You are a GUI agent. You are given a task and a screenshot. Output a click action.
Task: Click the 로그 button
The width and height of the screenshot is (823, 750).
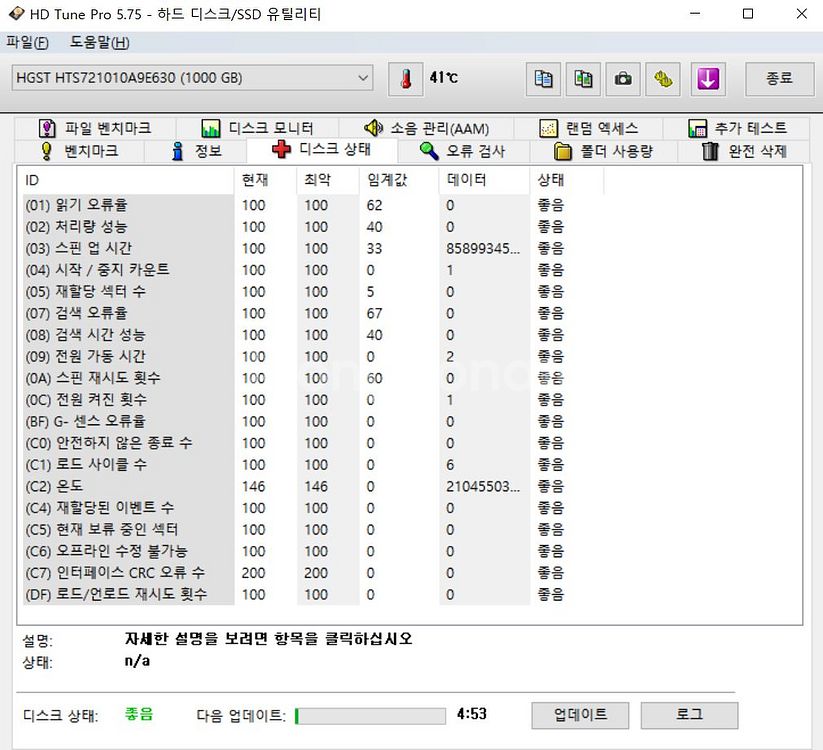click(689, 715)
